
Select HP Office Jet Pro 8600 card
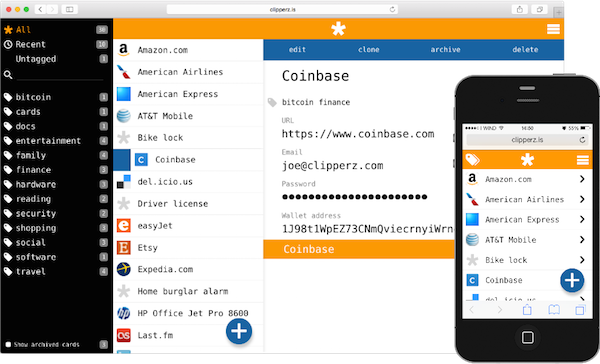188,313
